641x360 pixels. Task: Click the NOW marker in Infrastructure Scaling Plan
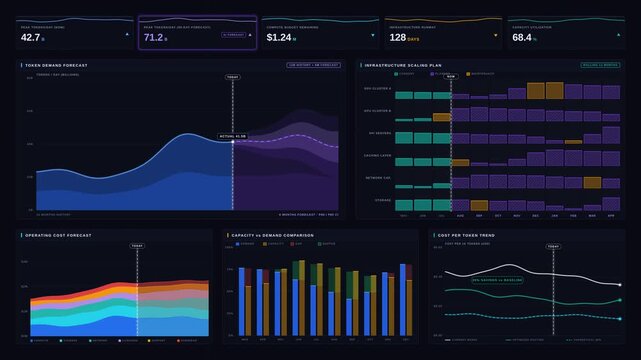click(450, 76)
